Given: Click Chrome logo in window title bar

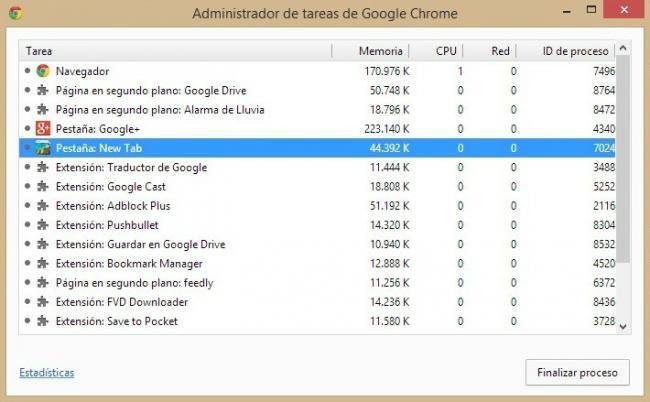Looking at the screenshot, I should pos(16,13).
